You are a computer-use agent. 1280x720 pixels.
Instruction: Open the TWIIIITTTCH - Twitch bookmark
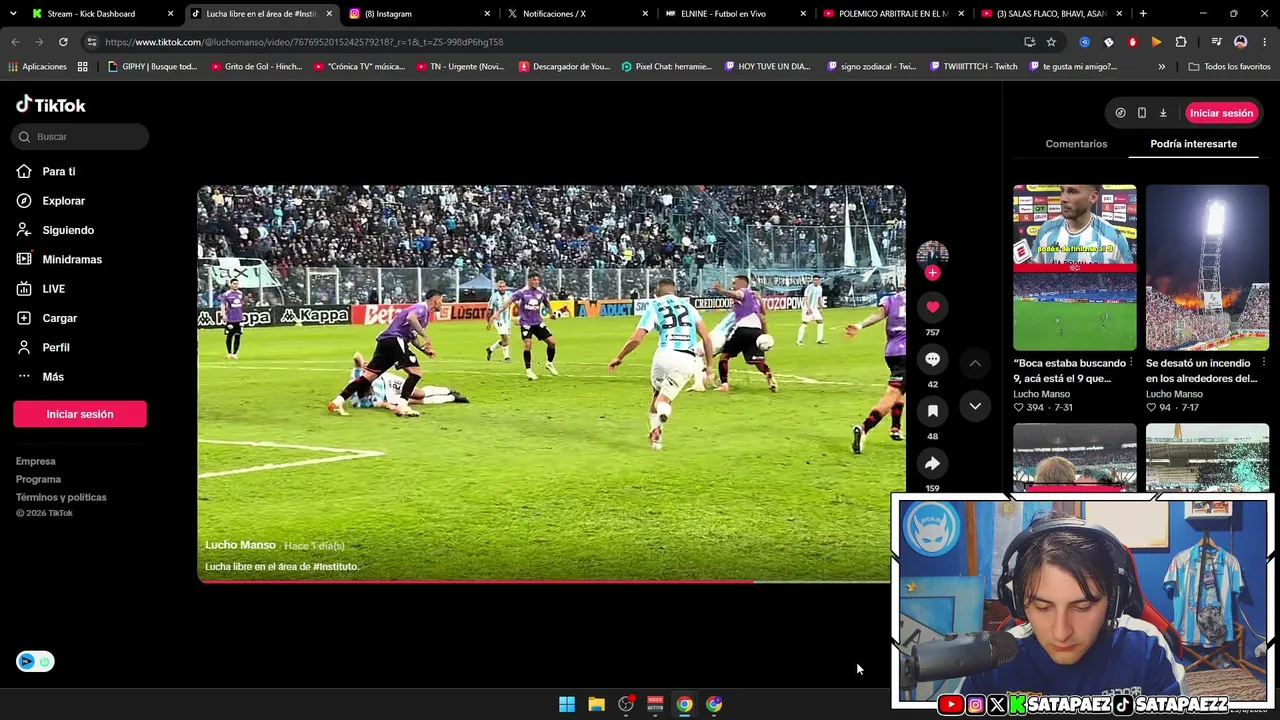pos(973,67)
